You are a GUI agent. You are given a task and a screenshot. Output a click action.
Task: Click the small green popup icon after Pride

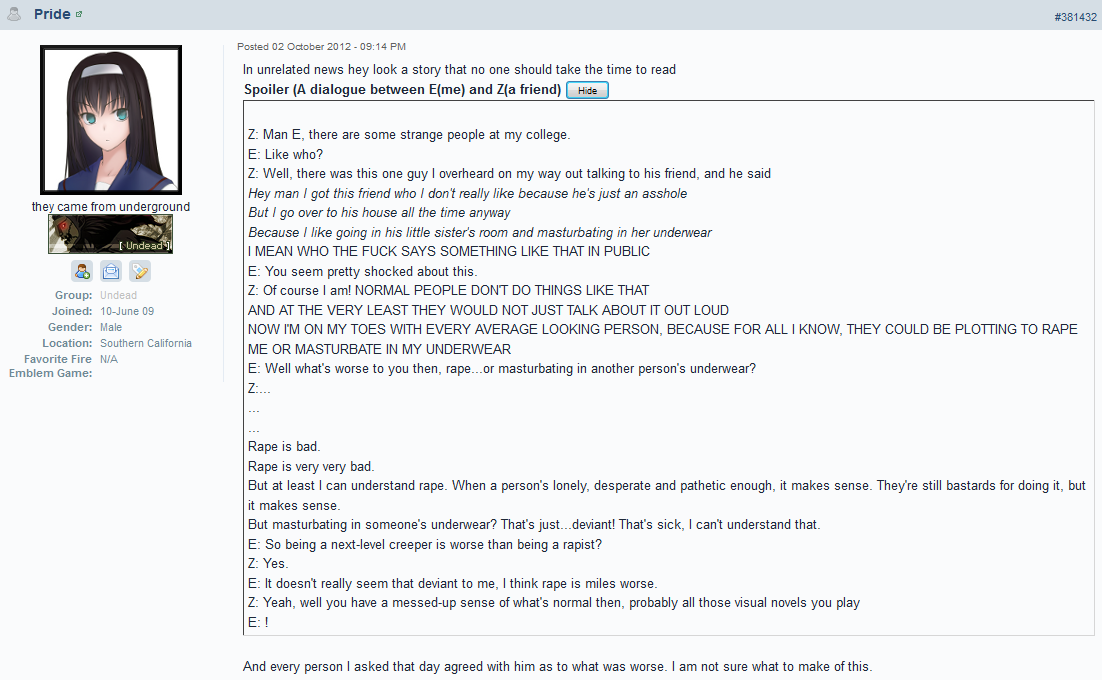coord(79,14)
